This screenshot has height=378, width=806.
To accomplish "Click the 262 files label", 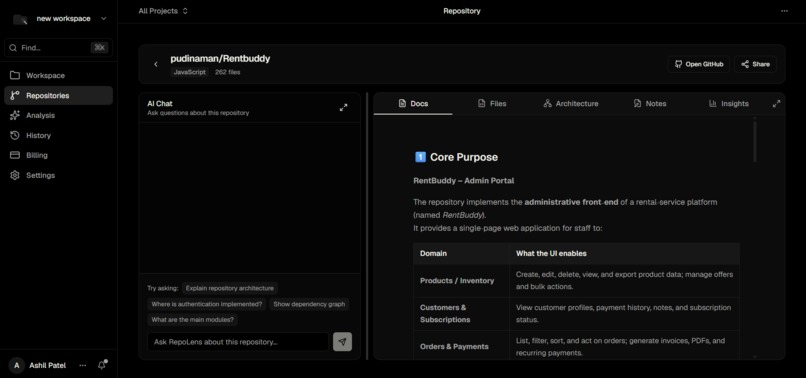I will tap(227, 73).
